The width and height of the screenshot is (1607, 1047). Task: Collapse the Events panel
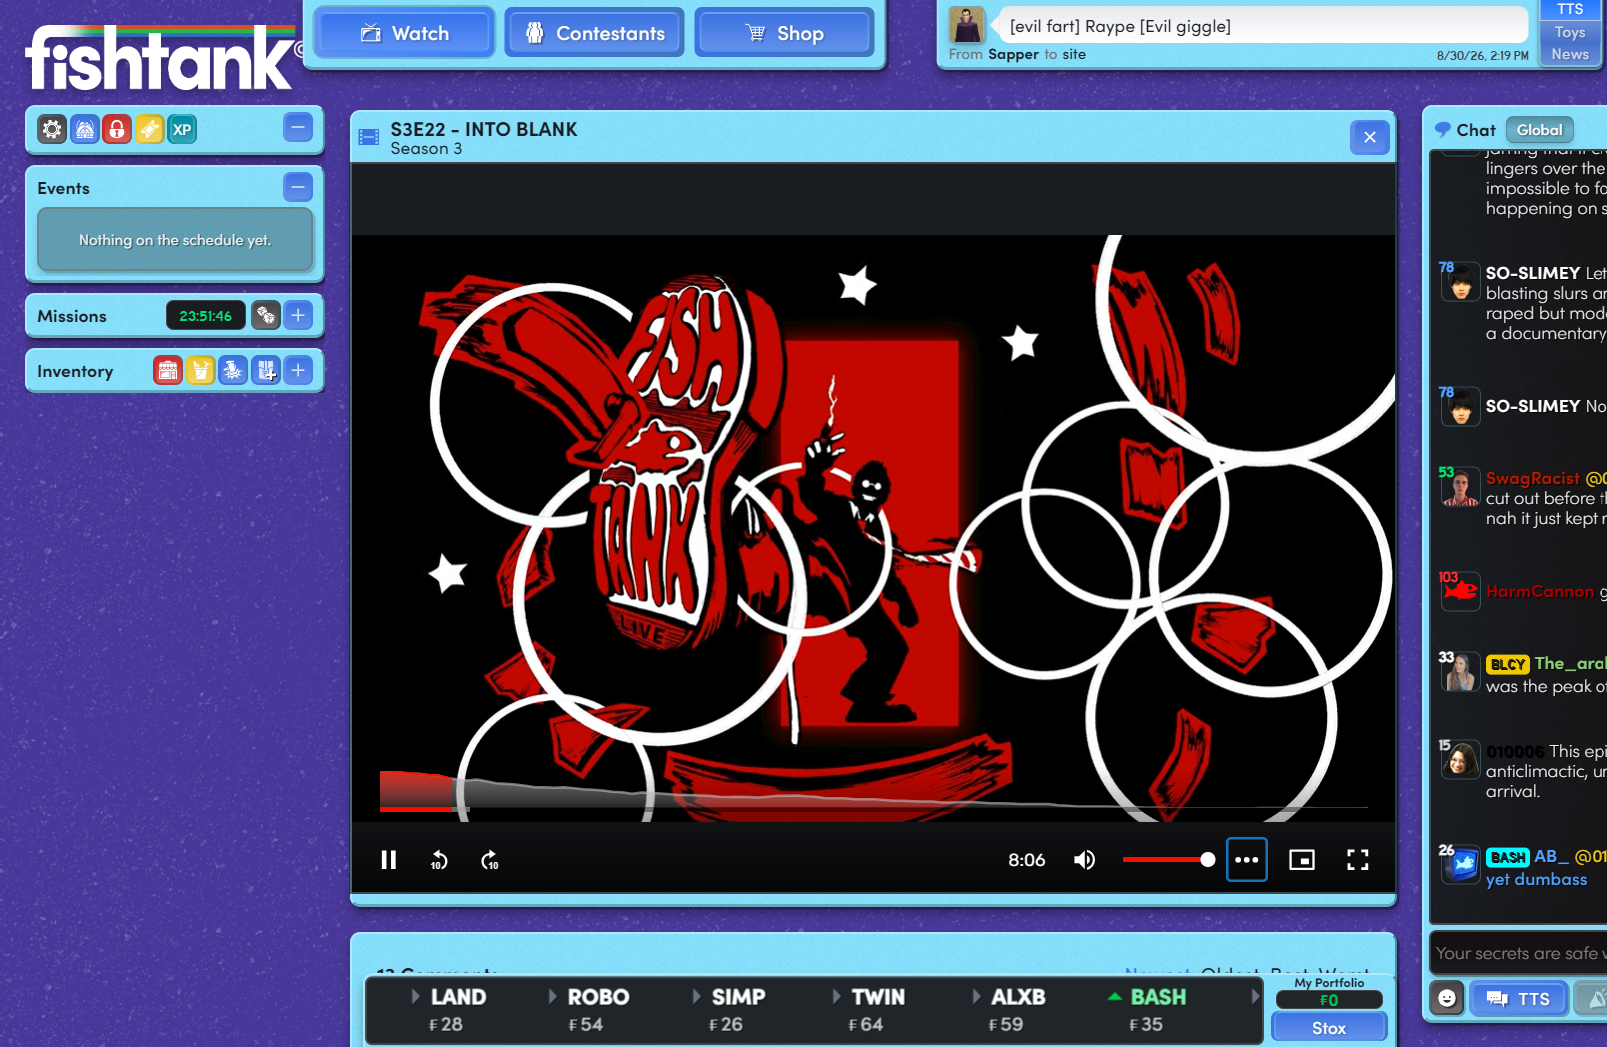(x=298, y=187)
